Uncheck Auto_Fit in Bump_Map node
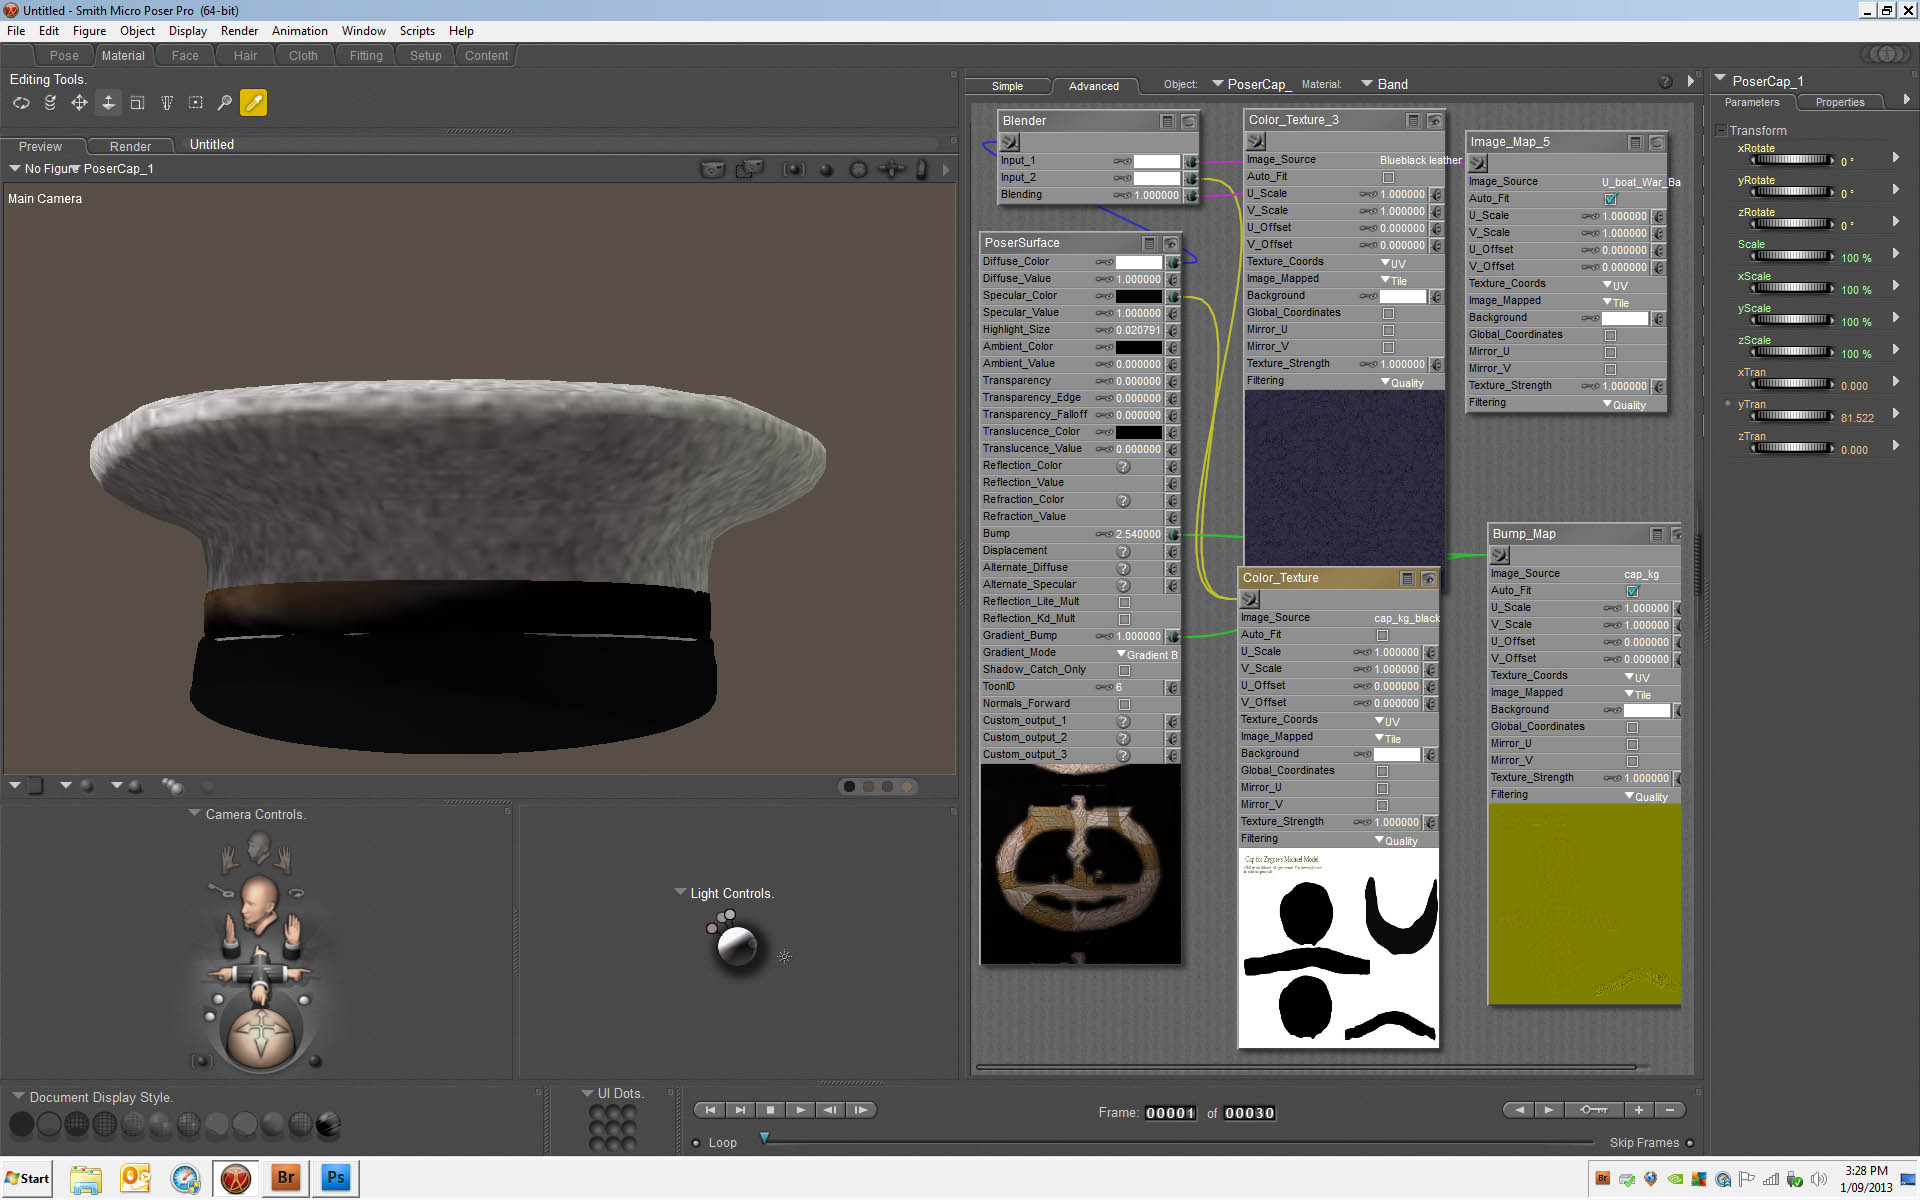Image resolution: width=1920 pixels, height=1200 pixels. 1632,591
